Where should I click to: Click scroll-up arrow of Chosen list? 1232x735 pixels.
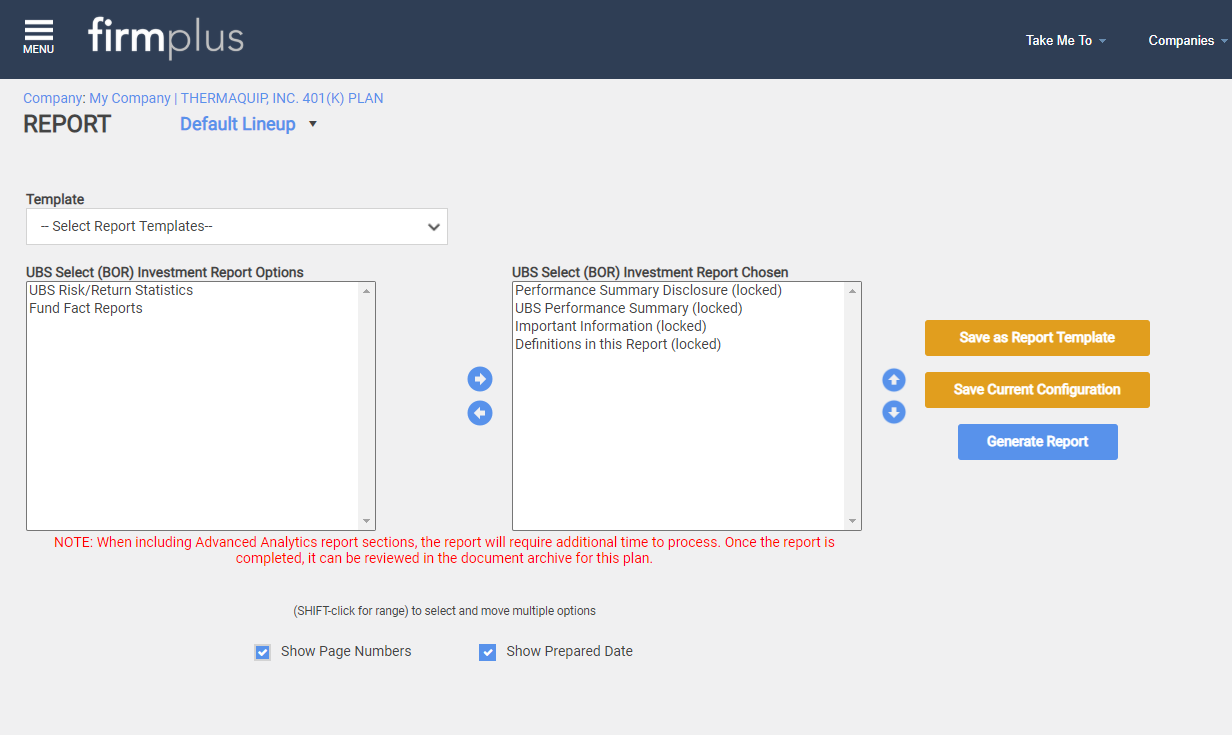pos(853,291)
